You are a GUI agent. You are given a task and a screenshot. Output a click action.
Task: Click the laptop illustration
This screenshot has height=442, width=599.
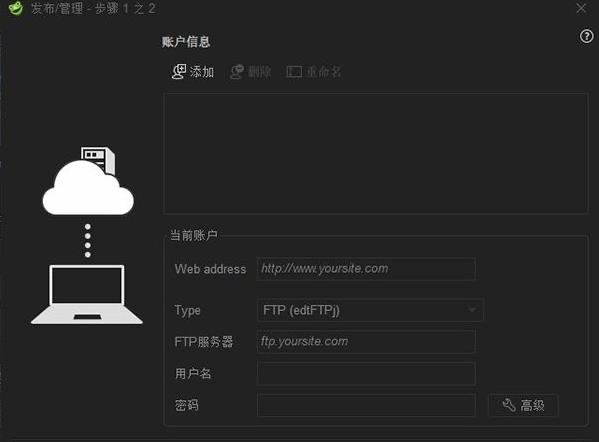click(87, 295)
